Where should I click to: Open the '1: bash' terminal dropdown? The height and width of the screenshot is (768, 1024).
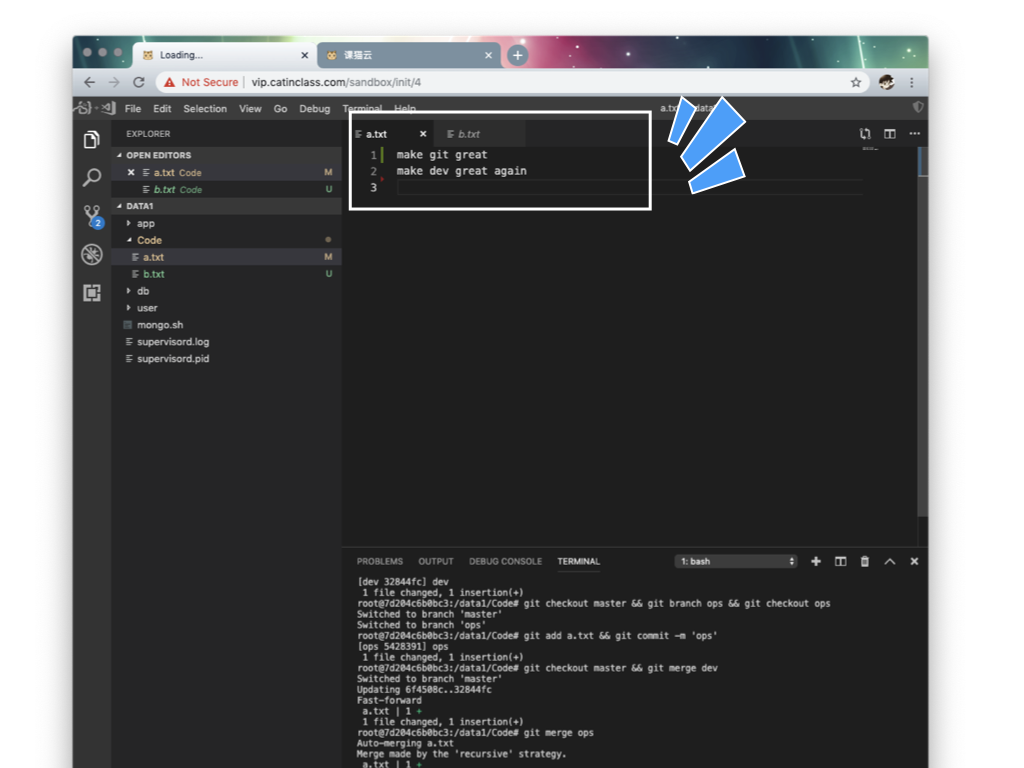[x=736, y=562]
